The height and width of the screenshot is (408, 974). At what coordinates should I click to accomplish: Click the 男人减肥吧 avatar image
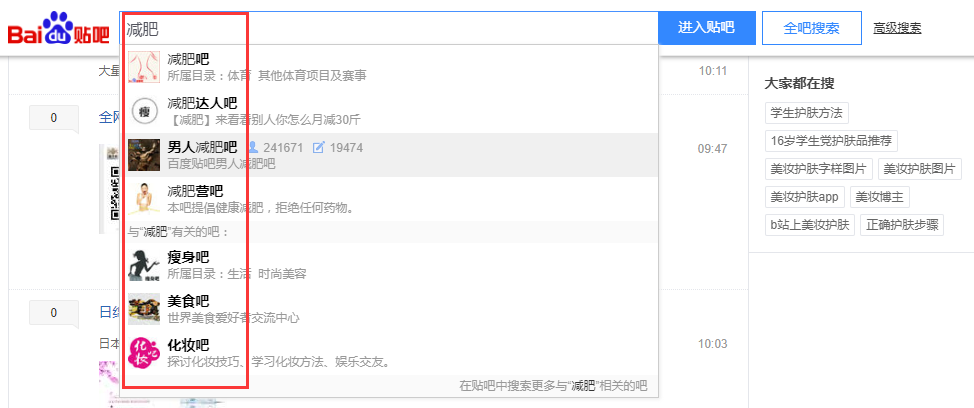click(x=144, y=155)
